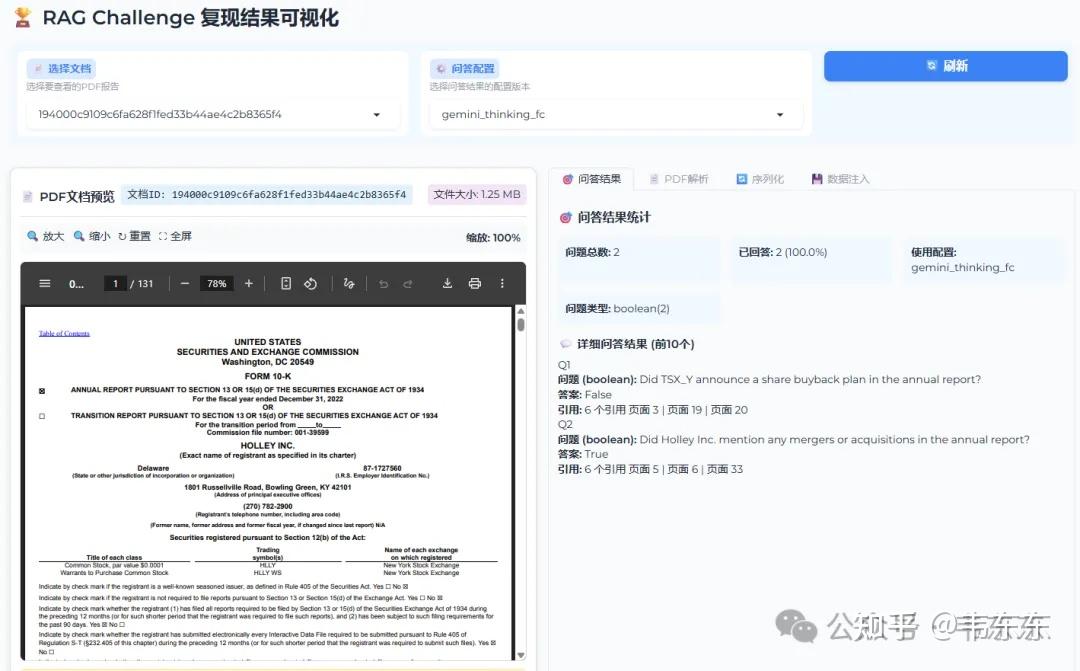Print the document via printer icon
The width and height of the screenshot is (1080, 671).
tap(474, 283)
